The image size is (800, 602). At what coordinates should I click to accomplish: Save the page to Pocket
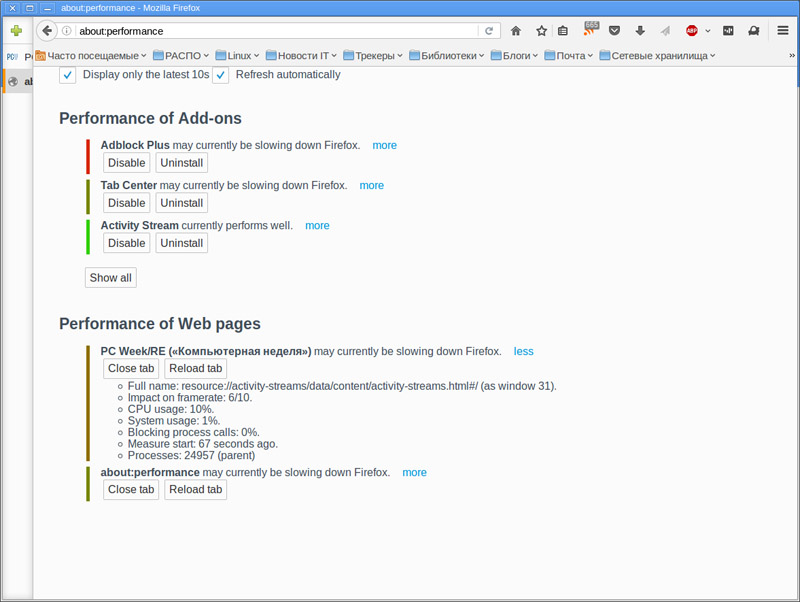point(614,31)
